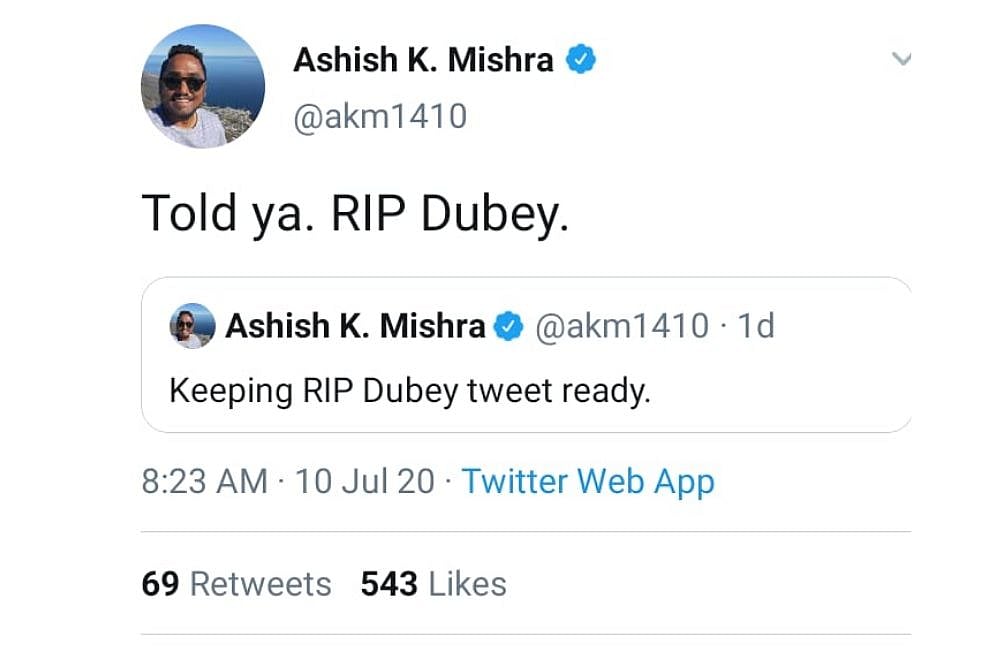Click the @akm1410 handle under the name
Viewport: 1000px width, 667px height.
coord(380,113)
